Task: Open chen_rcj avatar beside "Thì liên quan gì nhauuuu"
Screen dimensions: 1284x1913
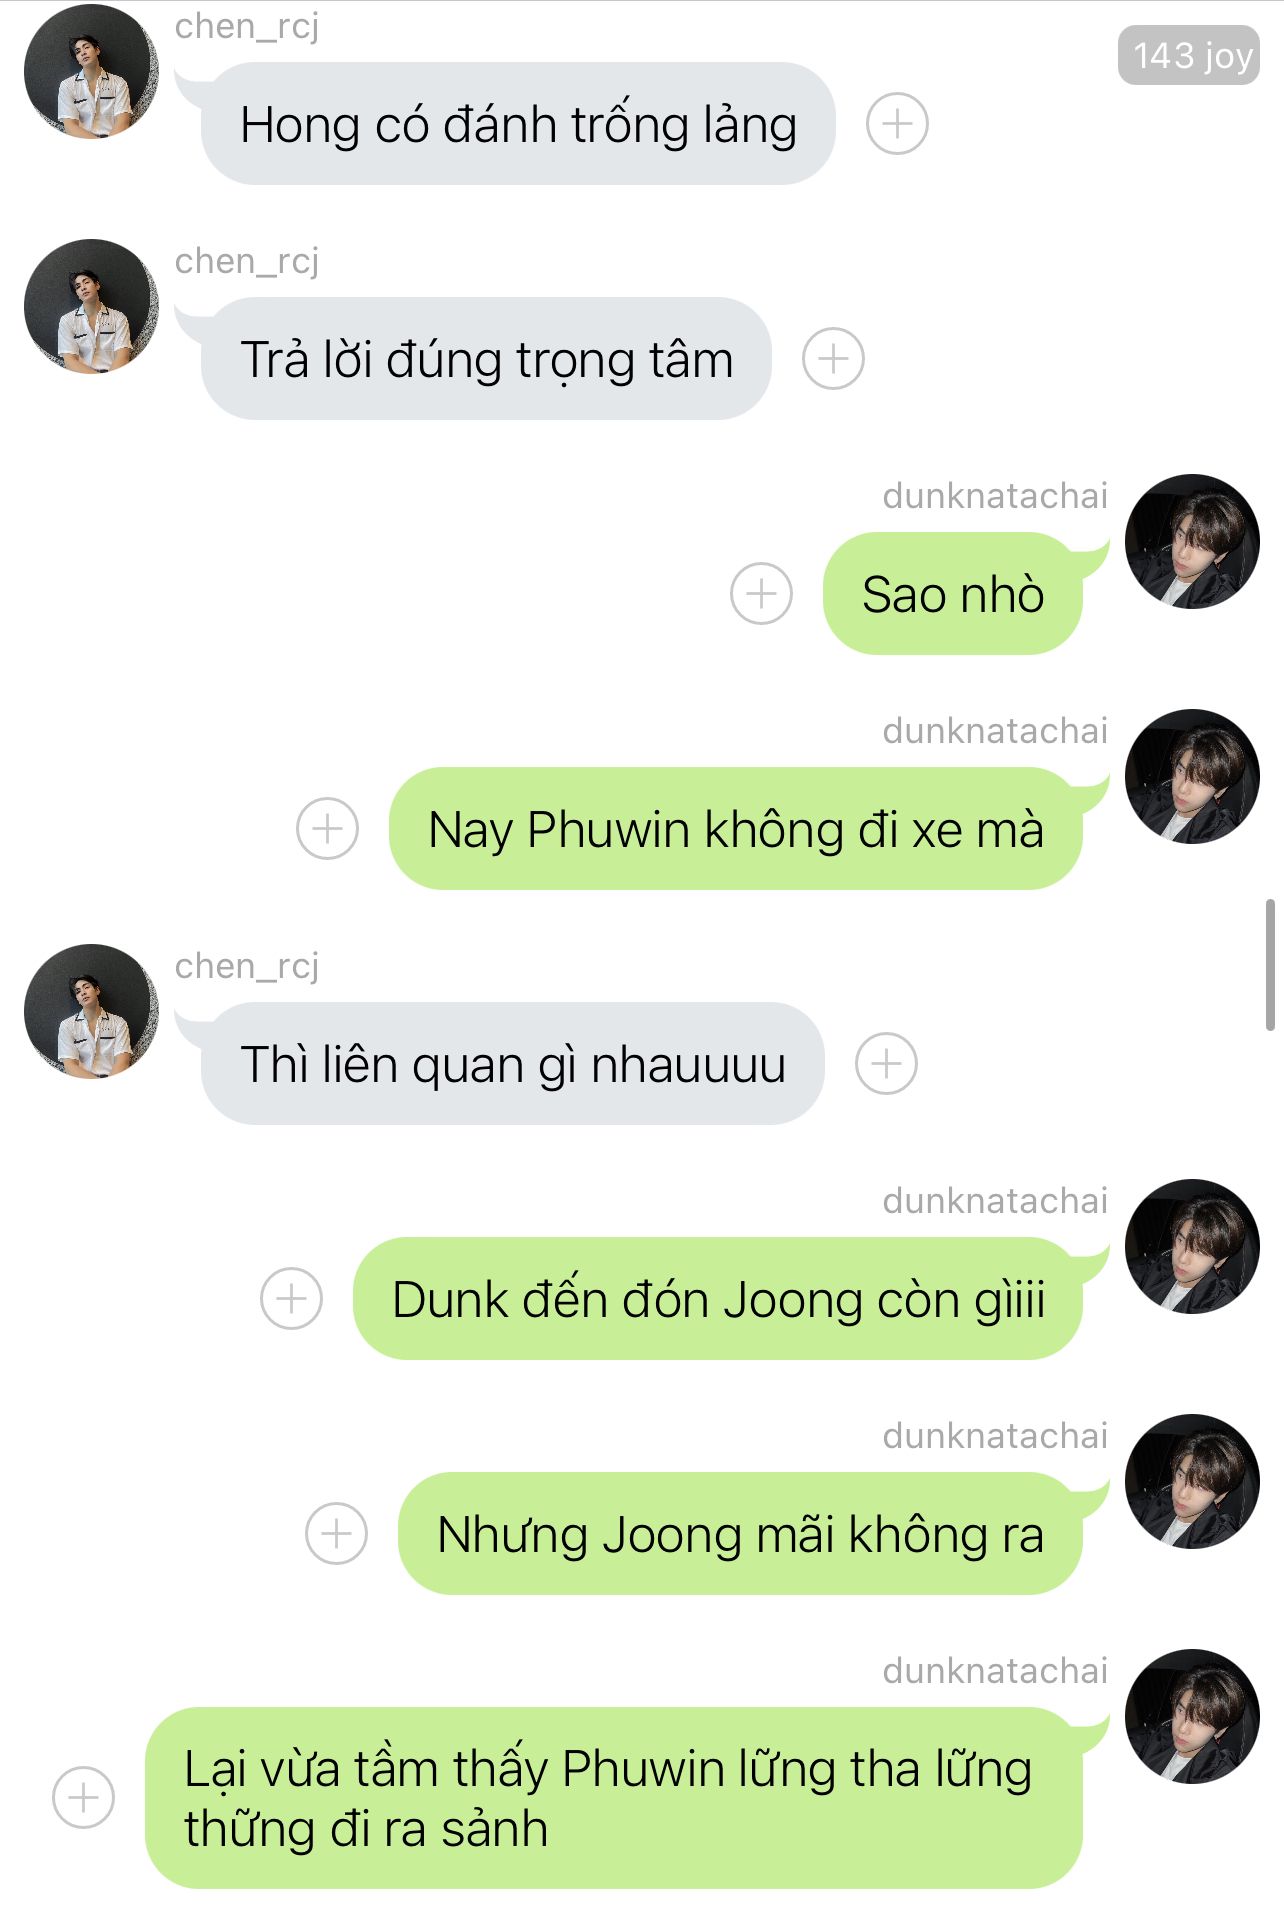Action: pos(91,1011)
